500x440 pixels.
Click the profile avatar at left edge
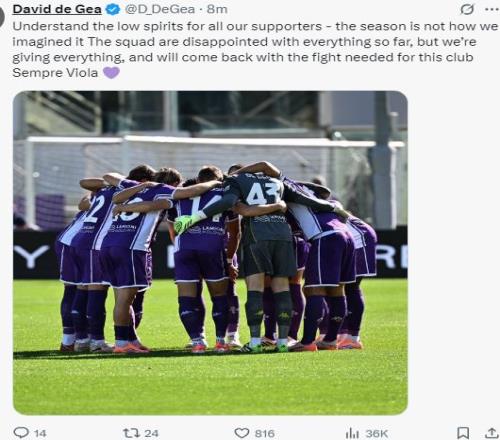[x=2, y=17]
